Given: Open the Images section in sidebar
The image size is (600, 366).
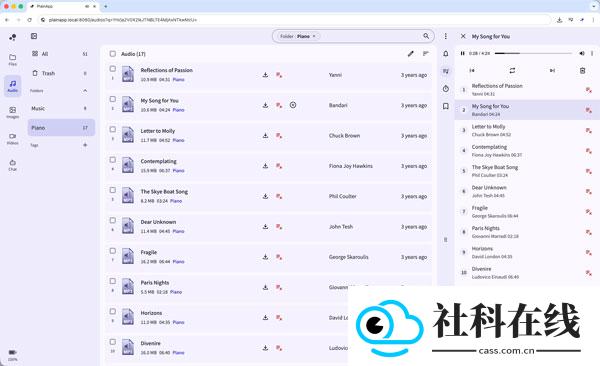Looking at the screenshot, I should coord(13,112).
